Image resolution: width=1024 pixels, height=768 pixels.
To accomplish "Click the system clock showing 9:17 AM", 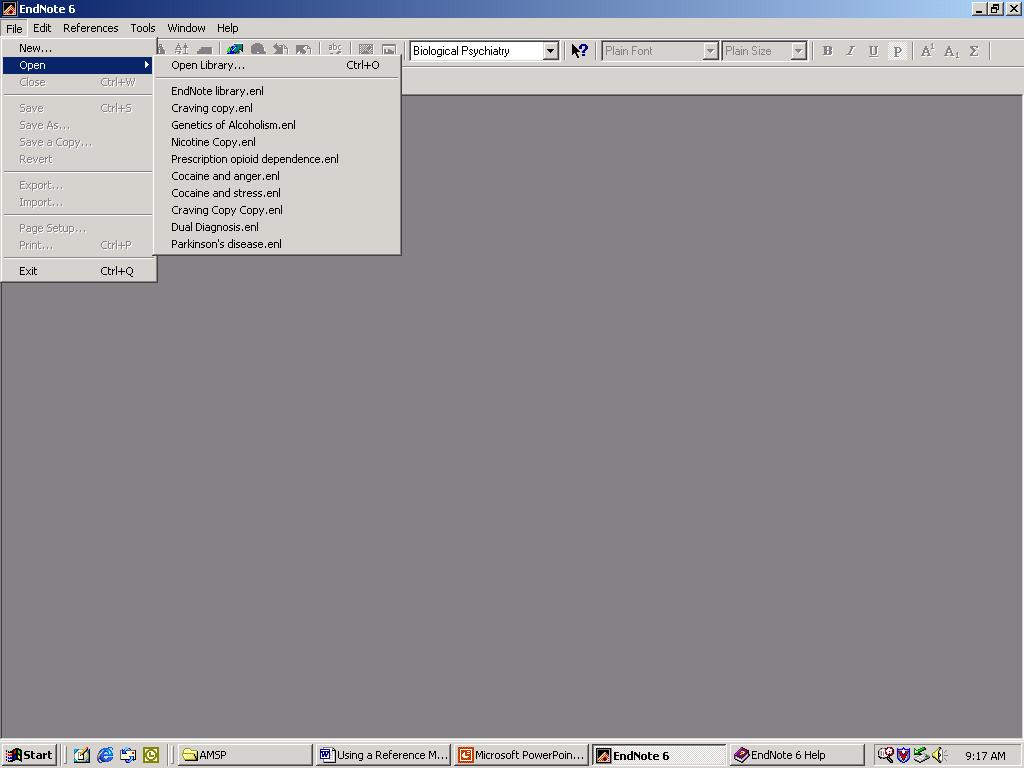I will [985, 756].
